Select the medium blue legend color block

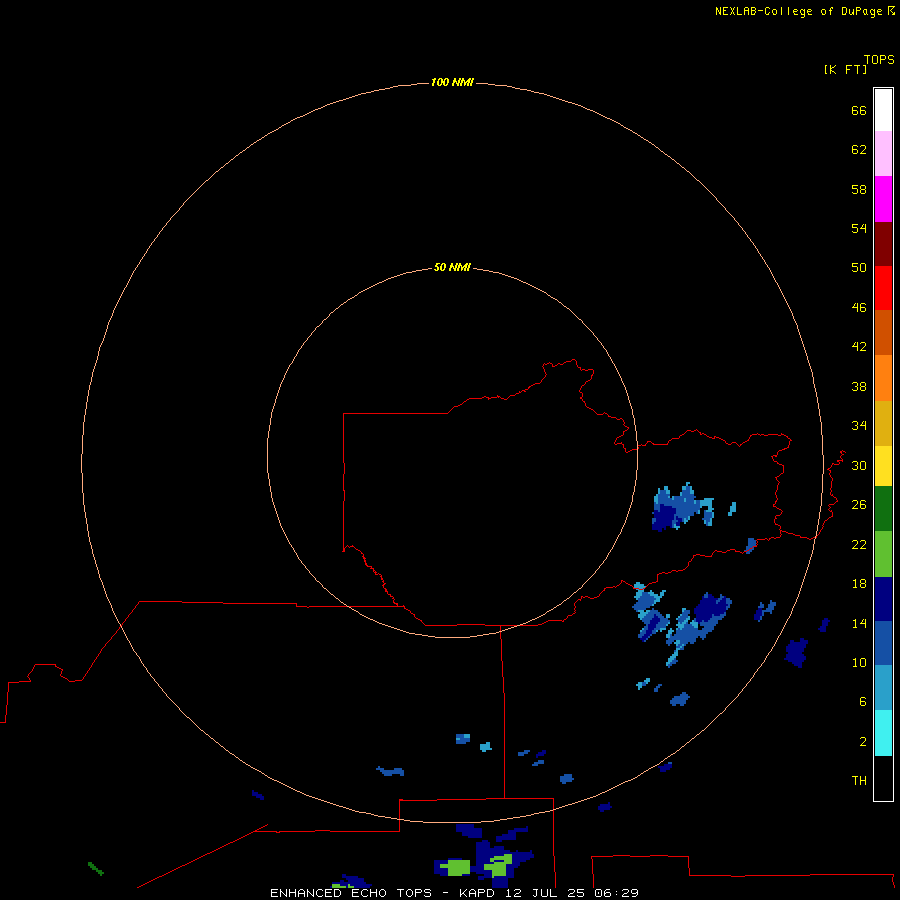point(883,643)
